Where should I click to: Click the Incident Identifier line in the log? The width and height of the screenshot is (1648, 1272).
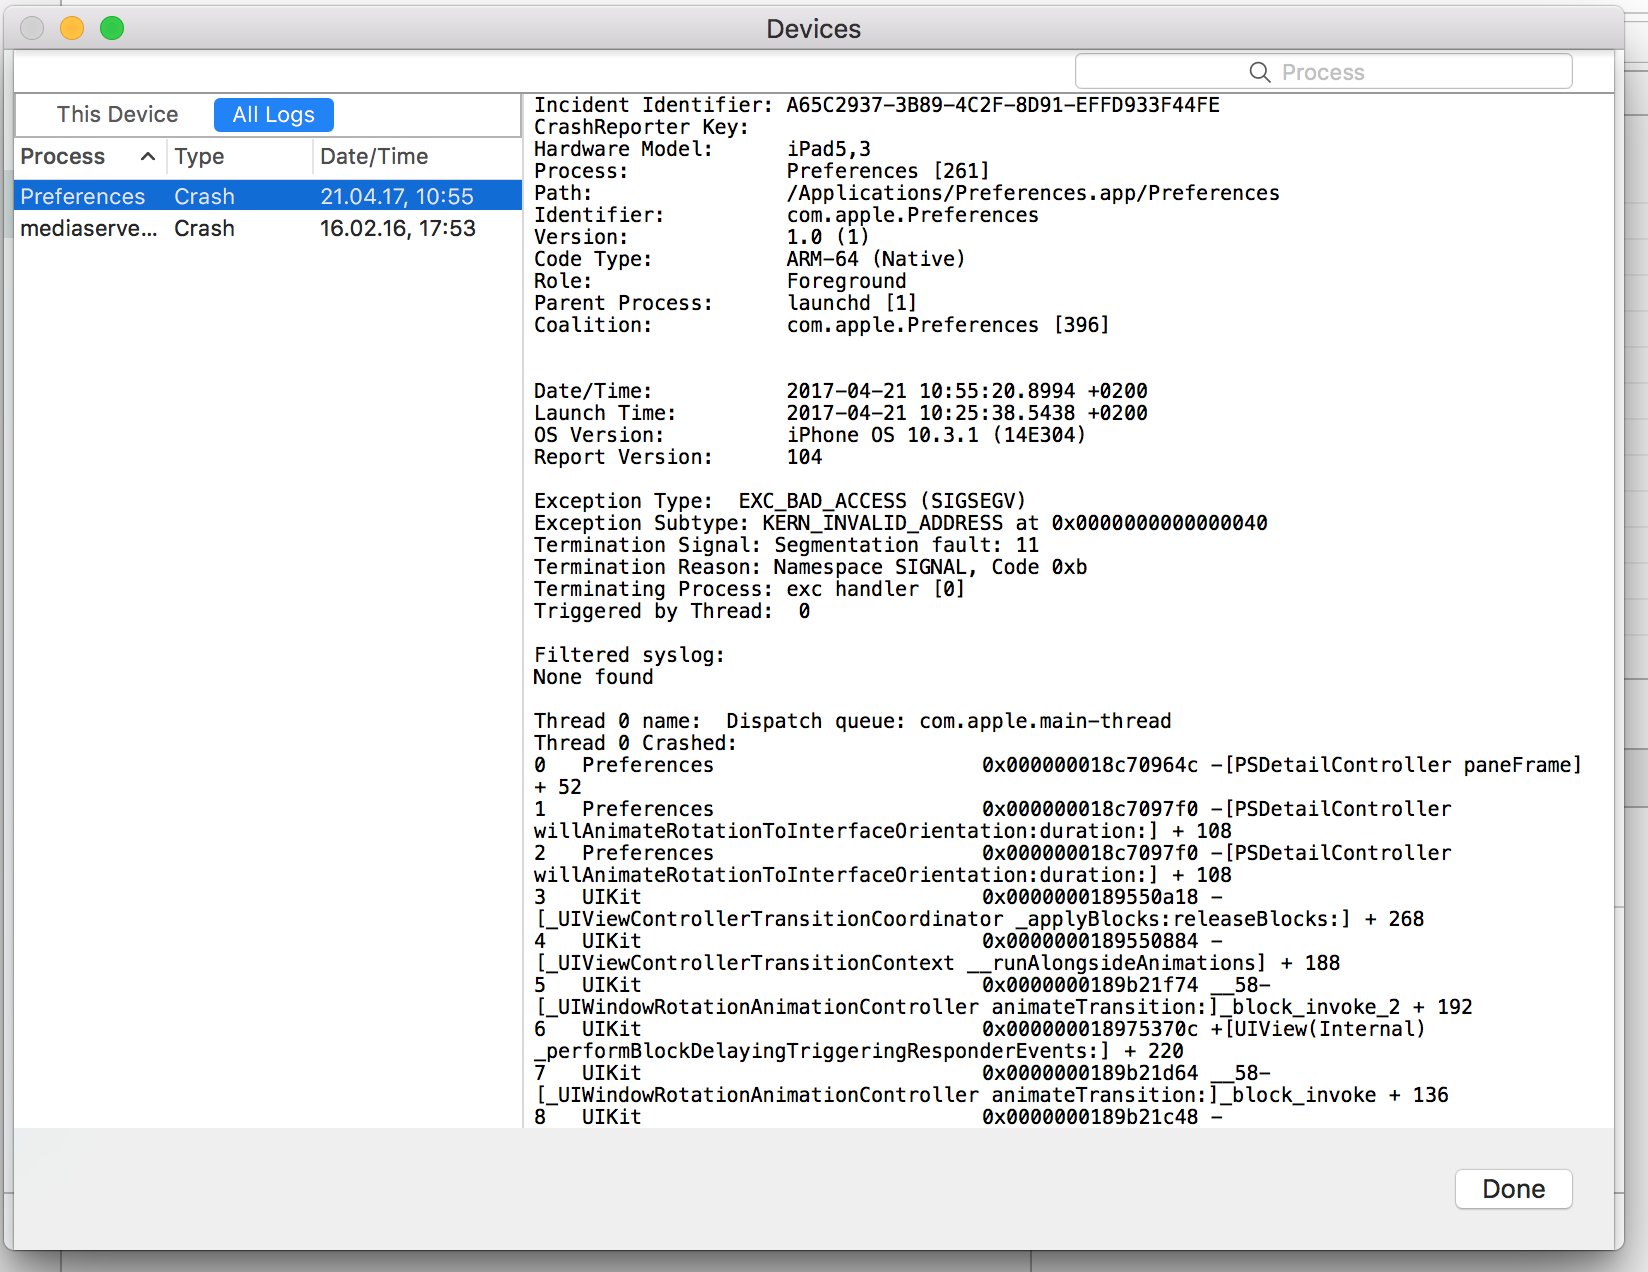pyautogui.click(x=876, y=105)
